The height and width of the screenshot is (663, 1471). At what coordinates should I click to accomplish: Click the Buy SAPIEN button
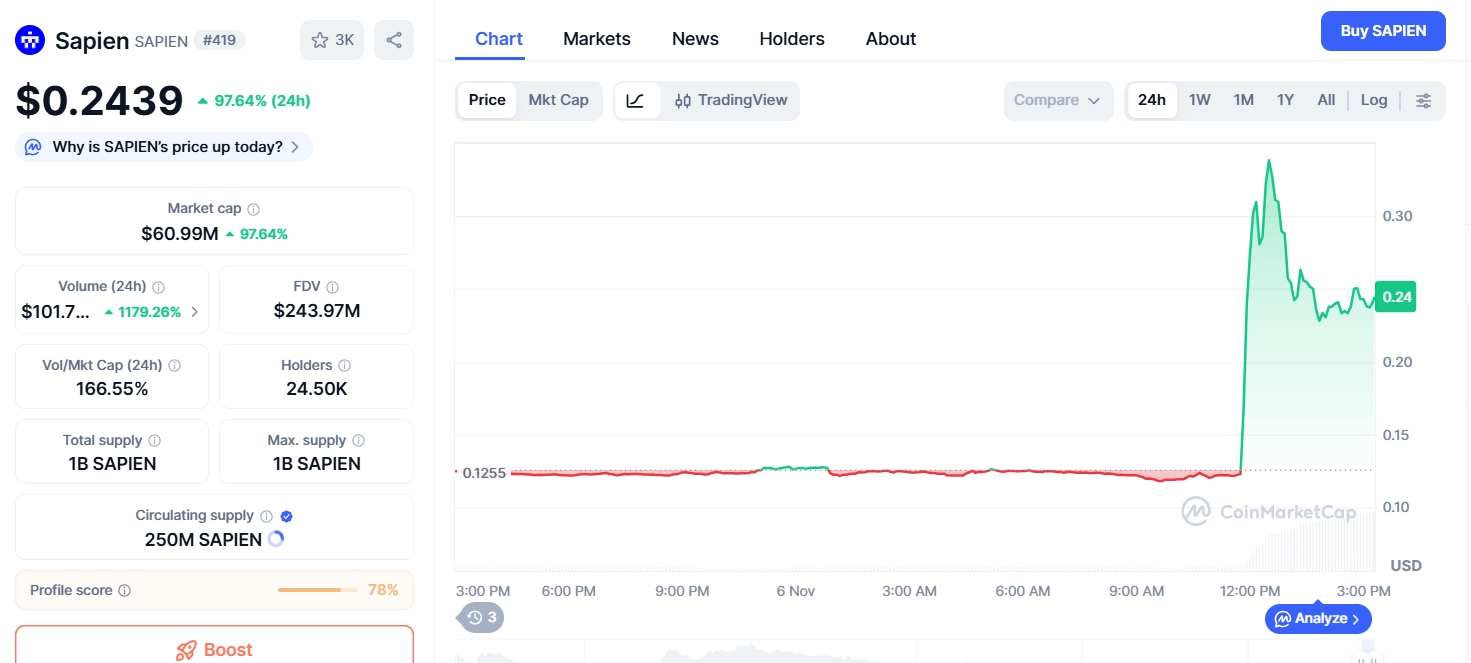1382,31
